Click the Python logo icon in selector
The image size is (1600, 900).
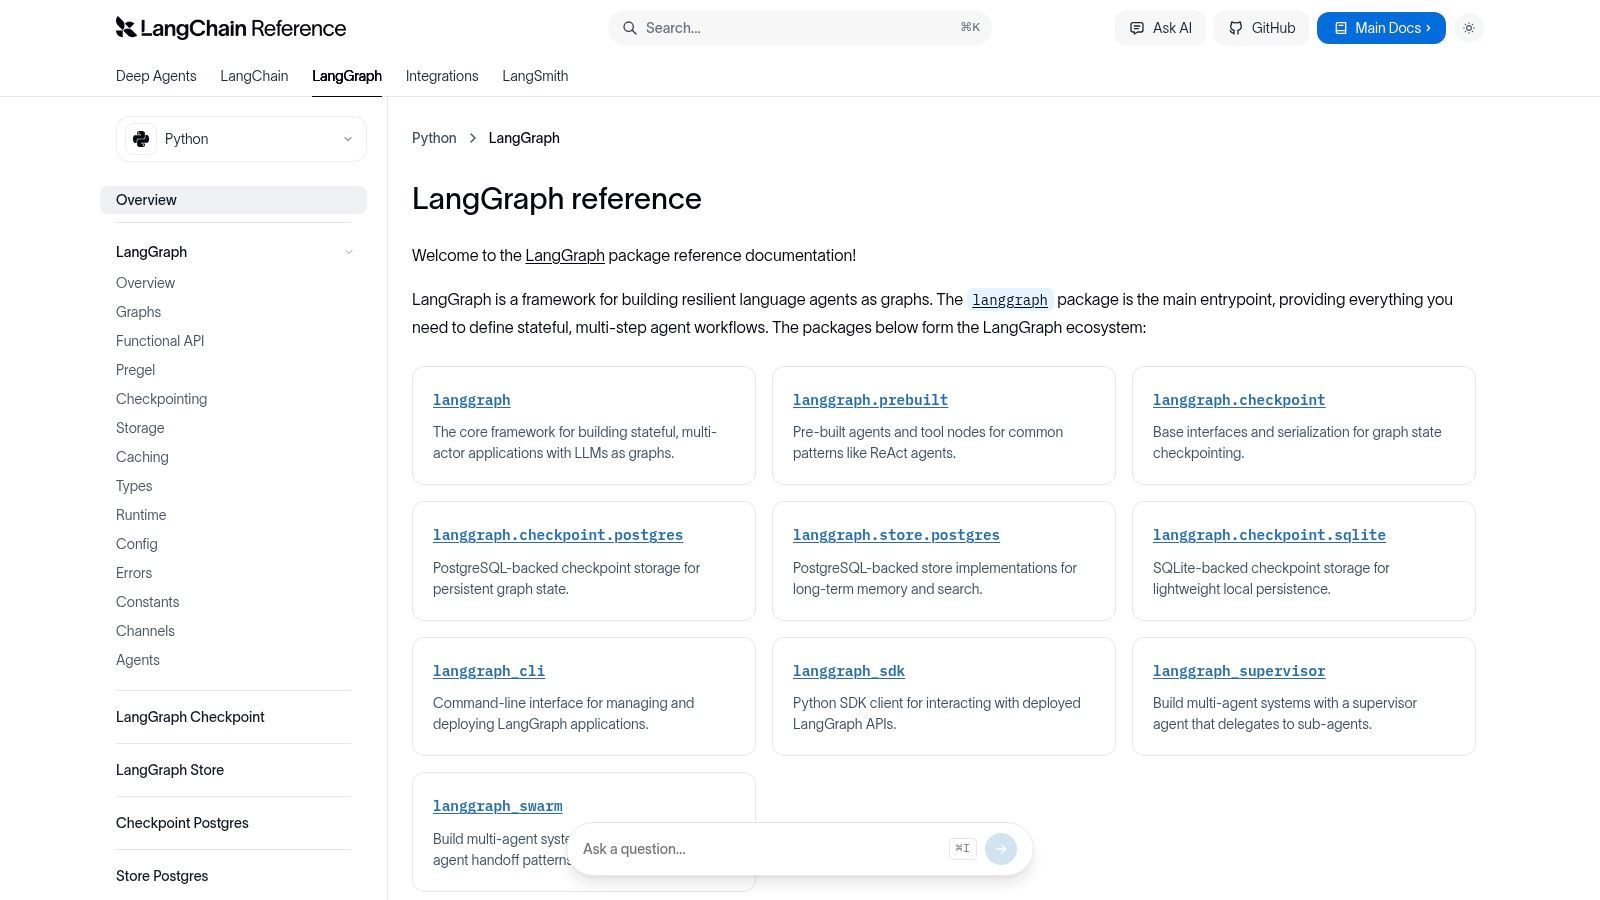pyautogui.click(x=141, y=139)
